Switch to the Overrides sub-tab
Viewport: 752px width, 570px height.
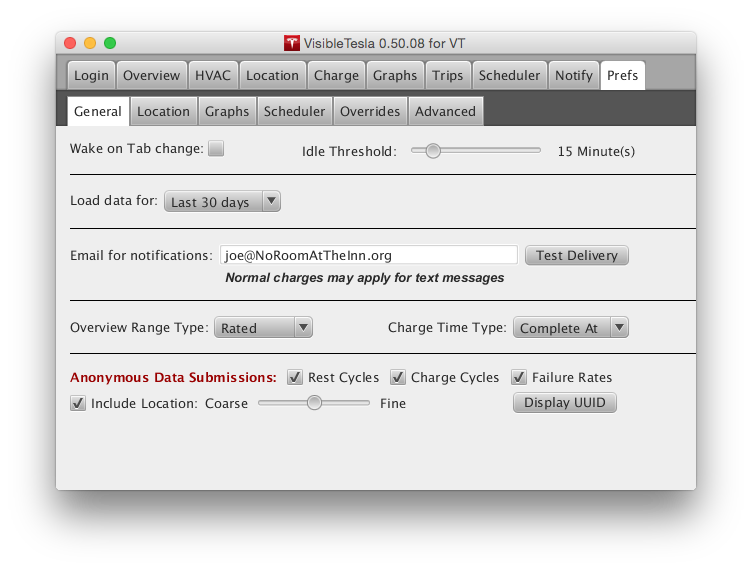click(370, 112)
